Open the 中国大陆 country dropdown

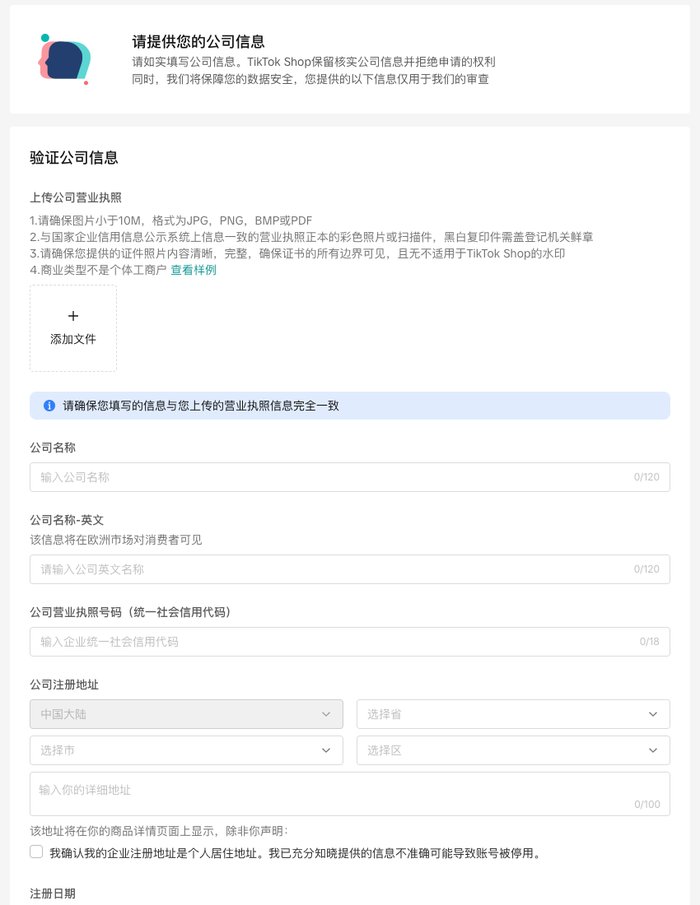(x=186, y=714)
